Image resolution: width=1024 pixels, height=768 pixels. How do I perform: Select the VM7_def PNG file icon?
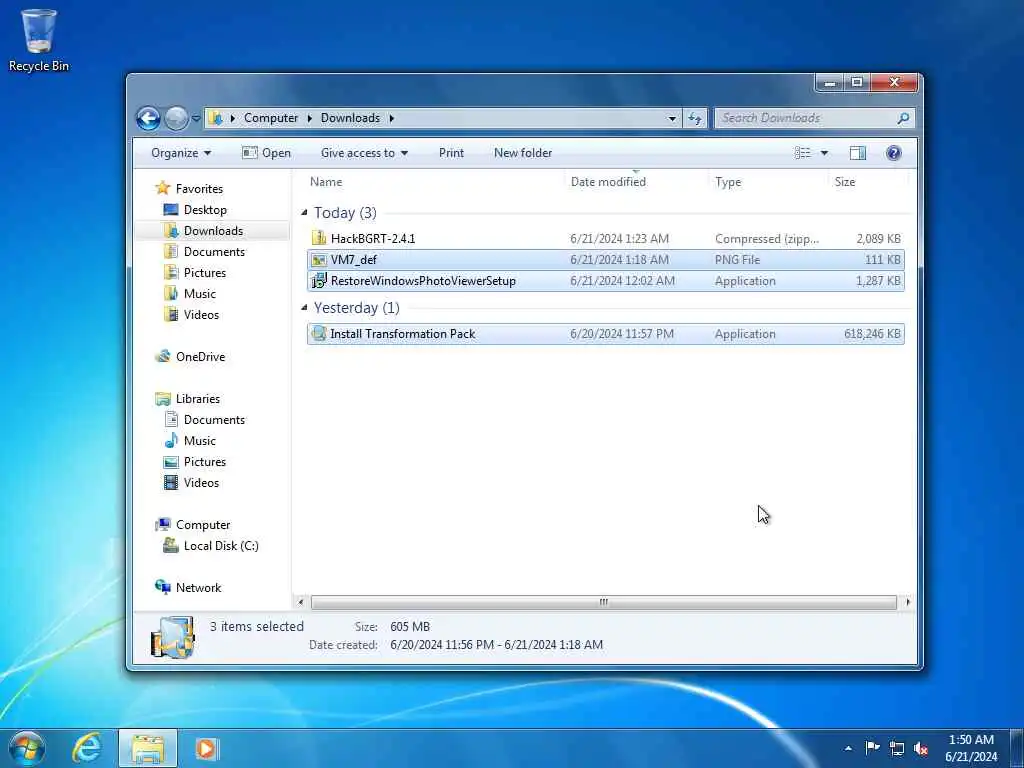[x=319, y=260]
